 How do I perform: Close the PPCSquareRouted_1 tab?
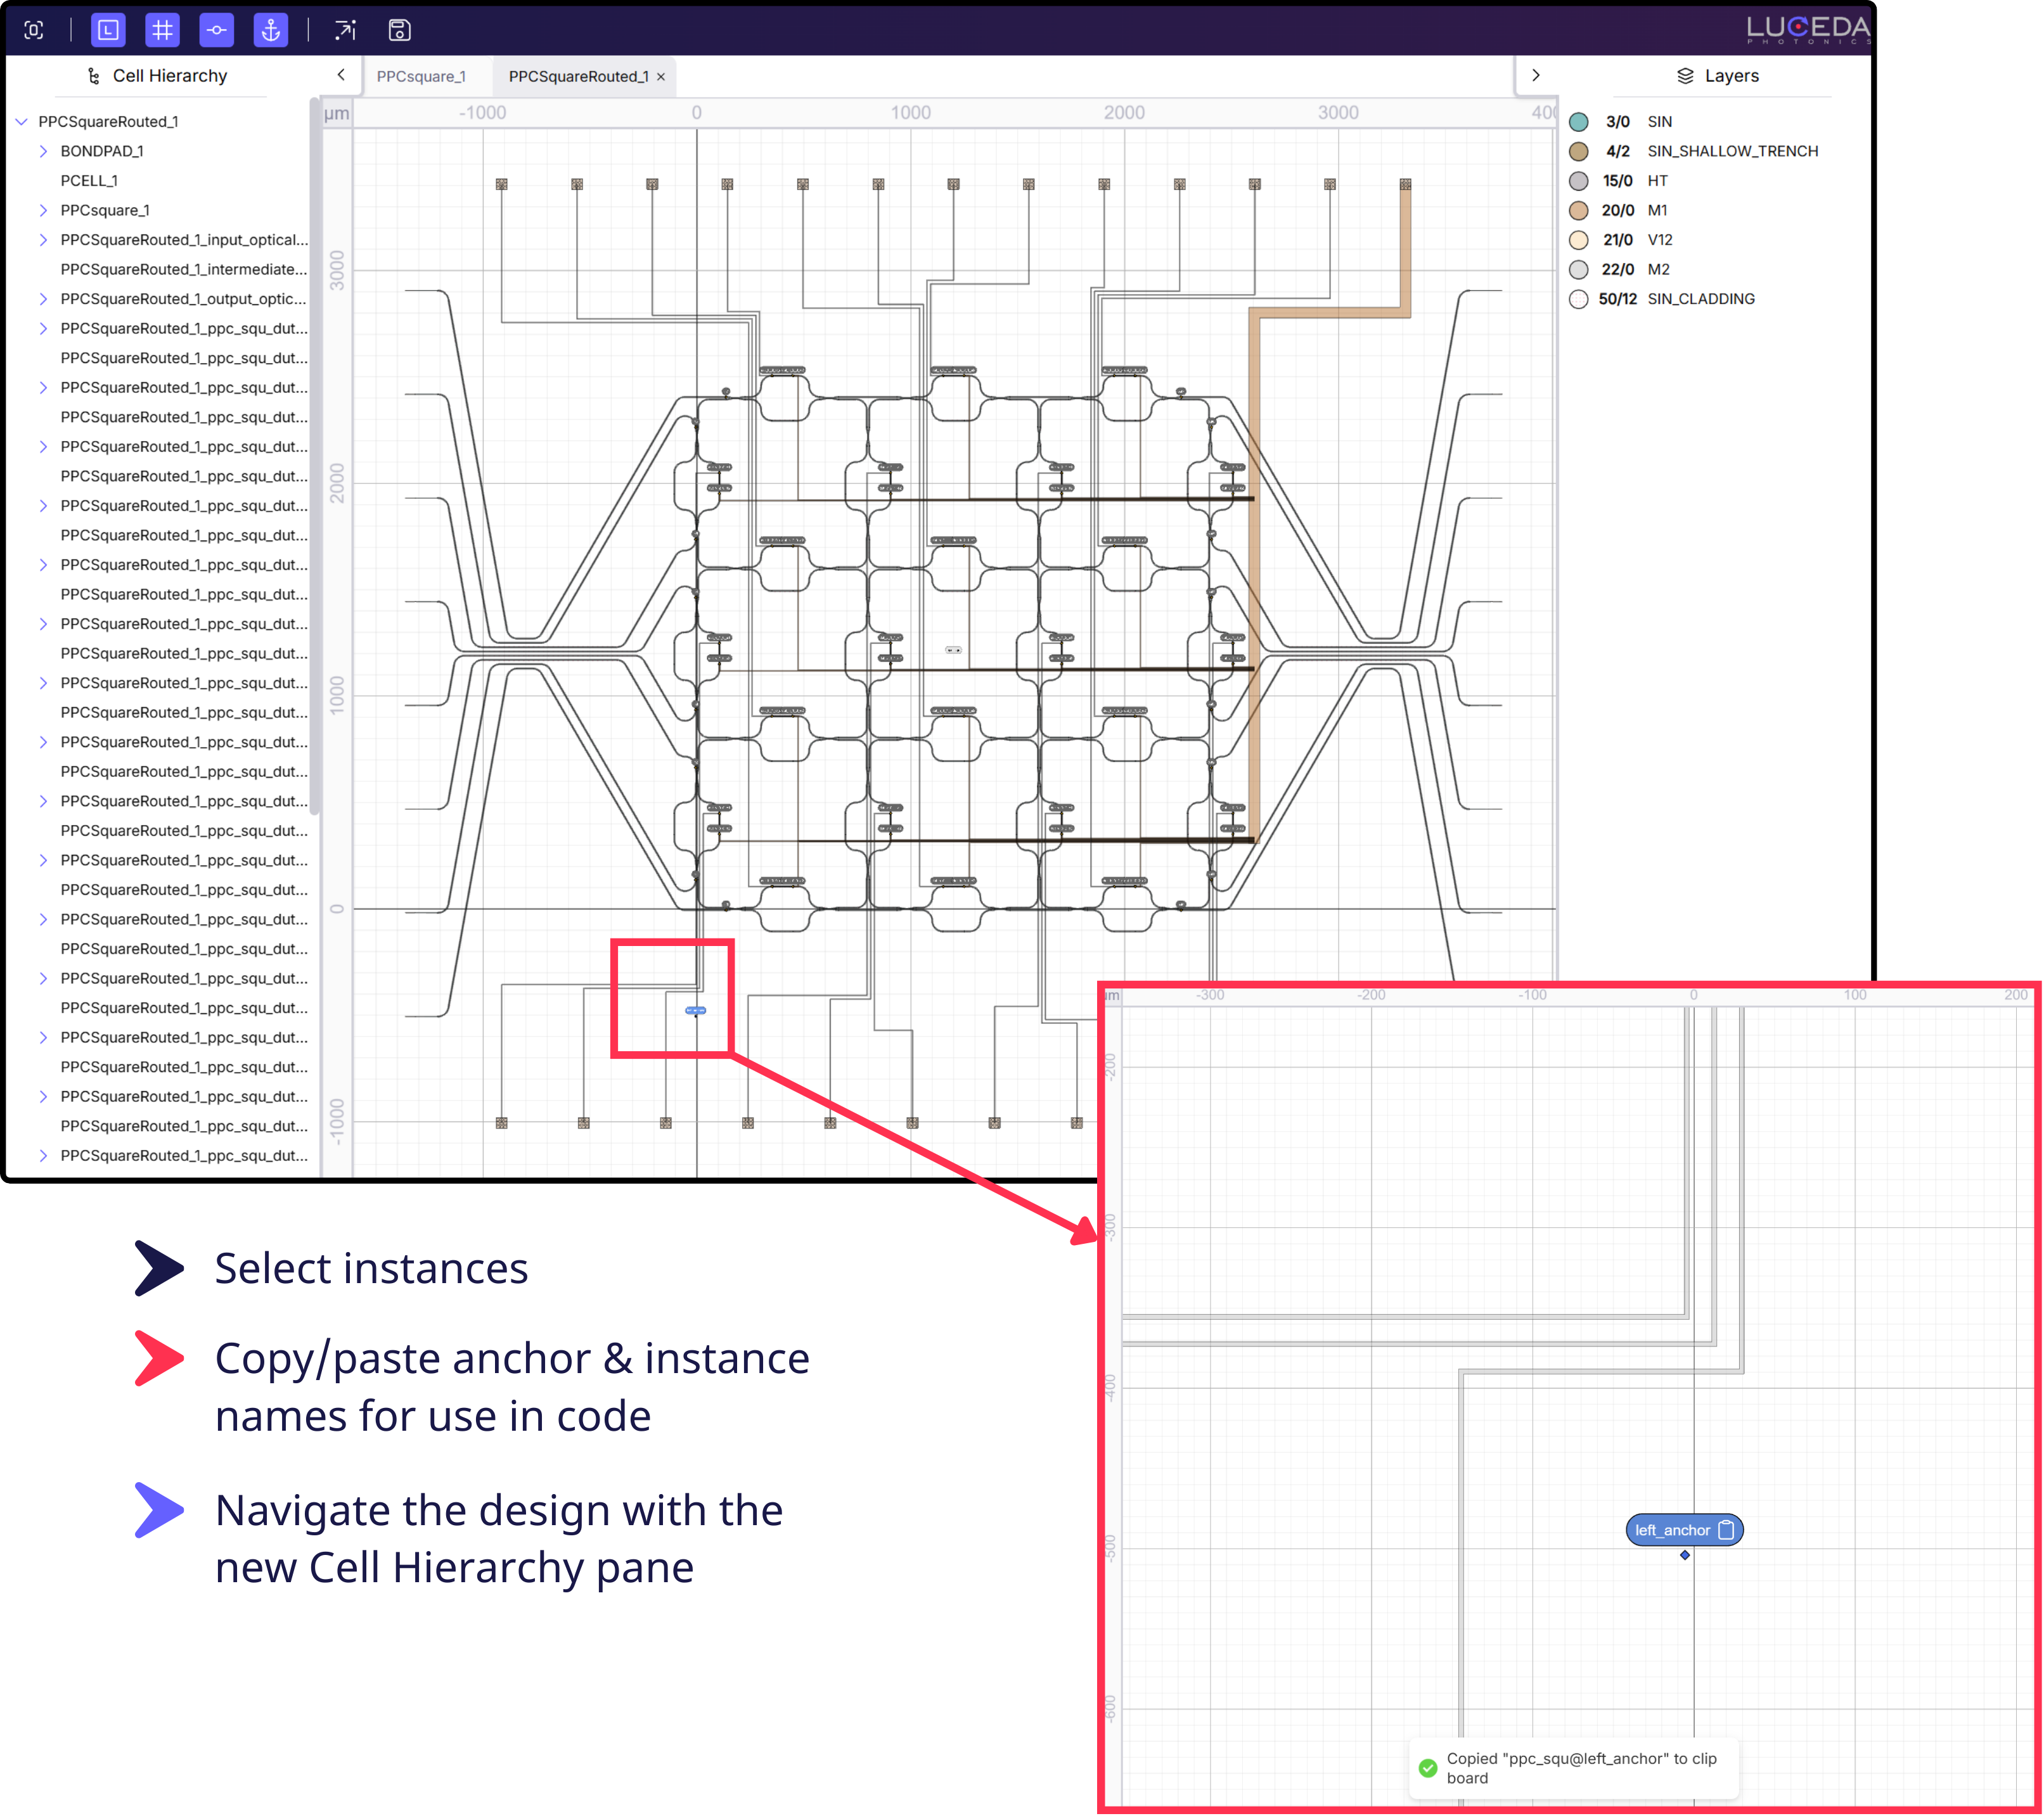(x=660, y=76)
